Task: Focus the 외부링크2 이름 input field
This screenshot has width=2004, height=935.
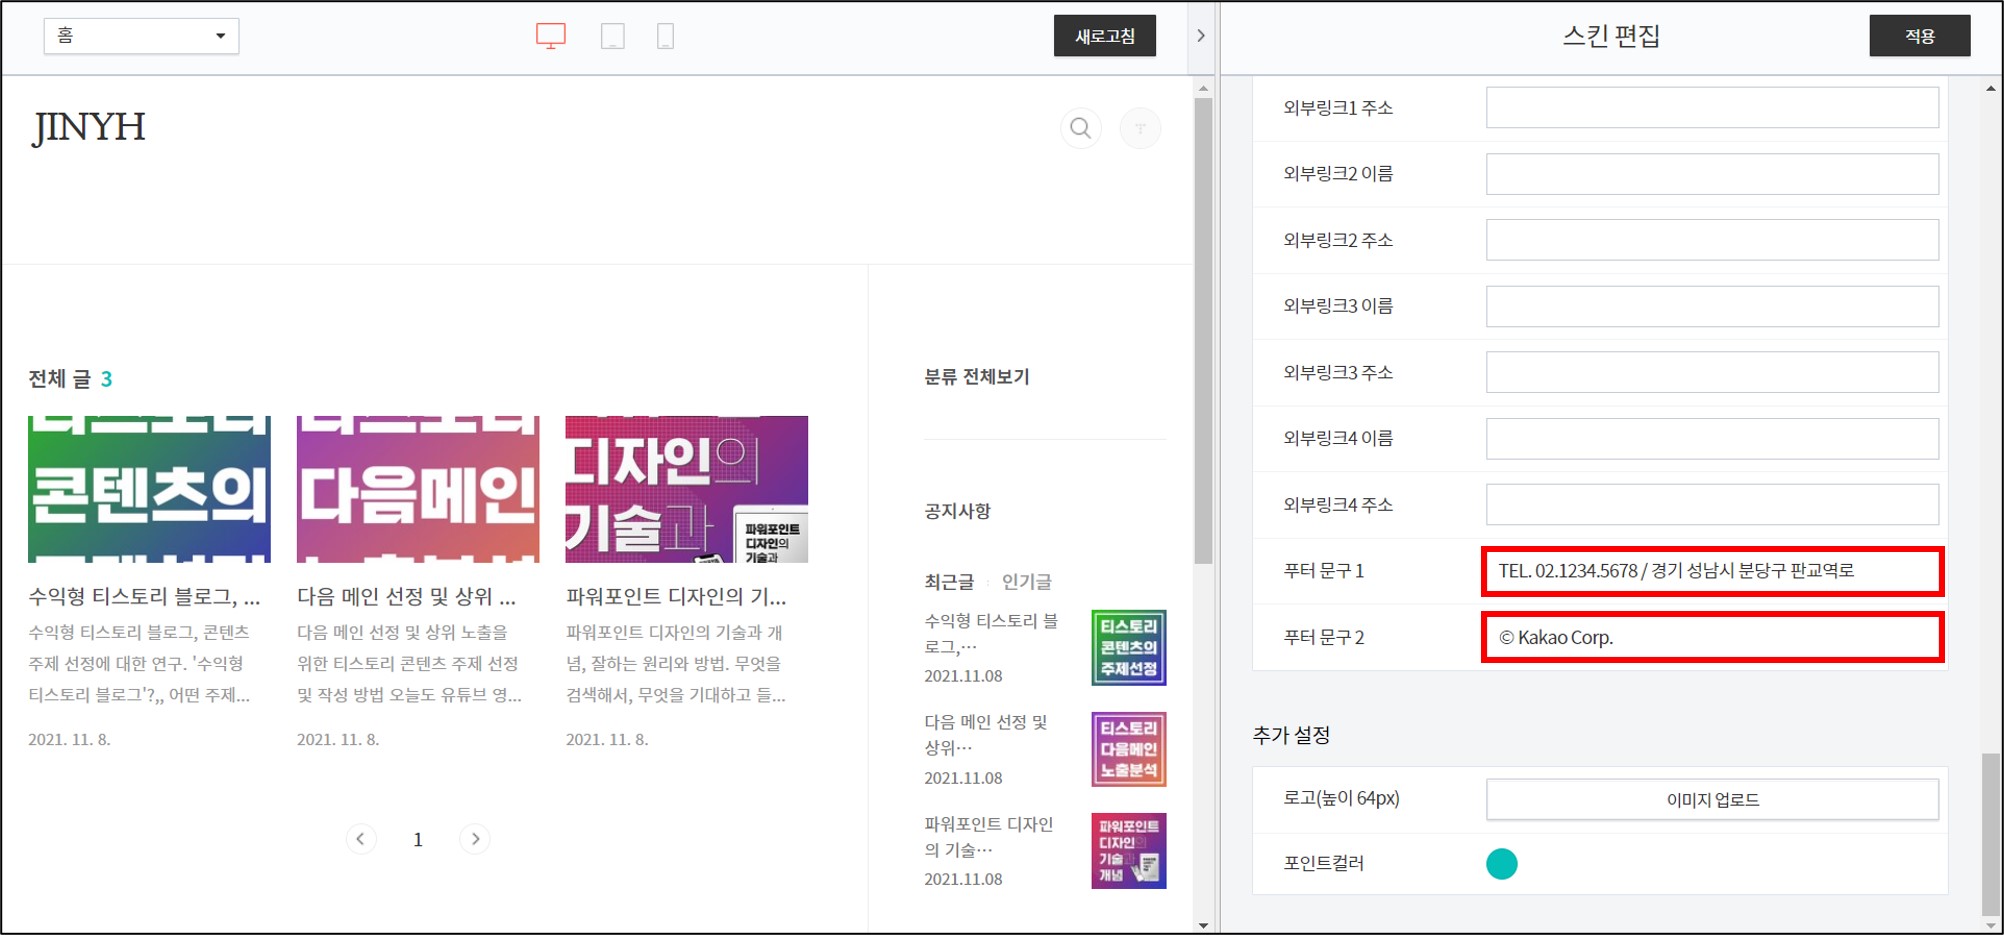Action: [x=1712, y=174]
